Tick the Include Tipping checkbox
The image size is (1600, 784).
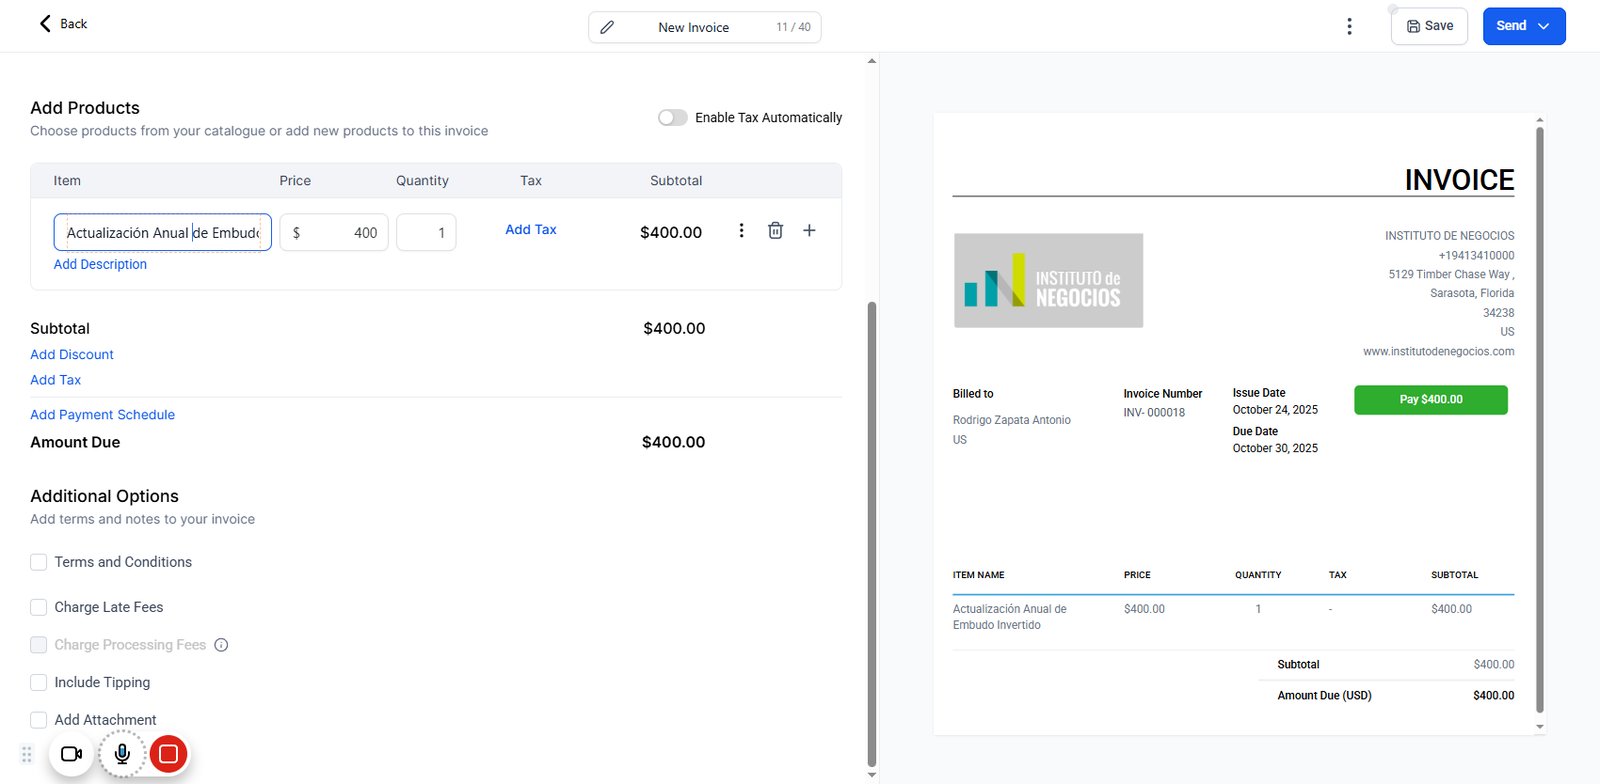(x=39, y=682)
